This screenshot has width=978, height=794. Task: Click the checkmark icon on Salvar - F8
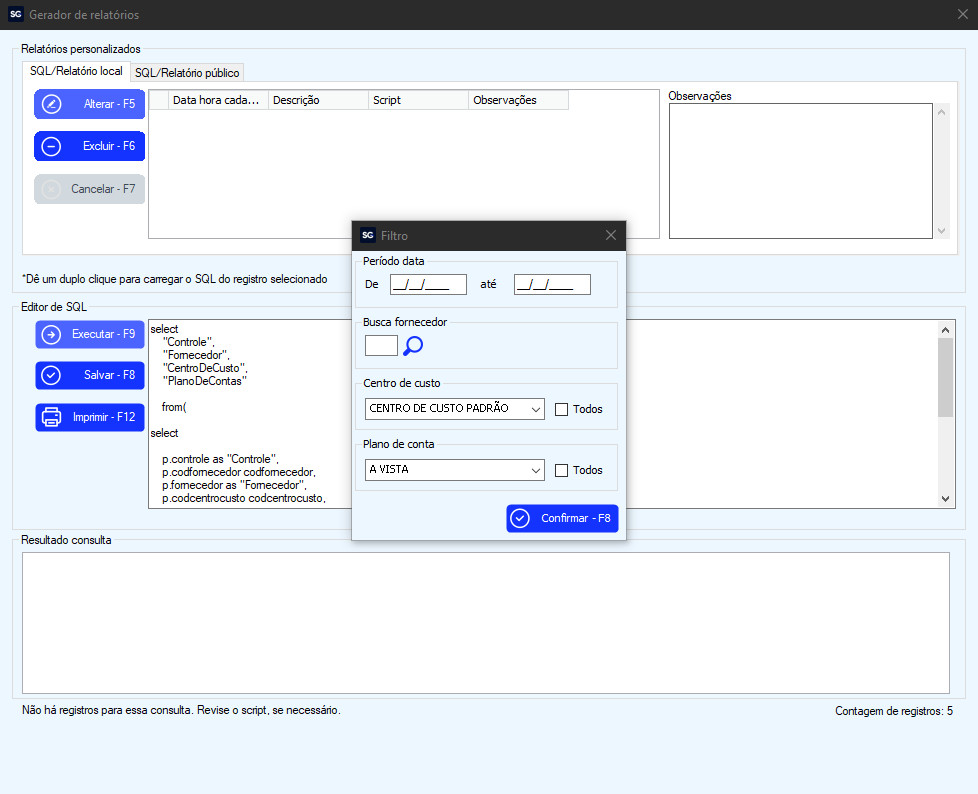click(52, 375)
